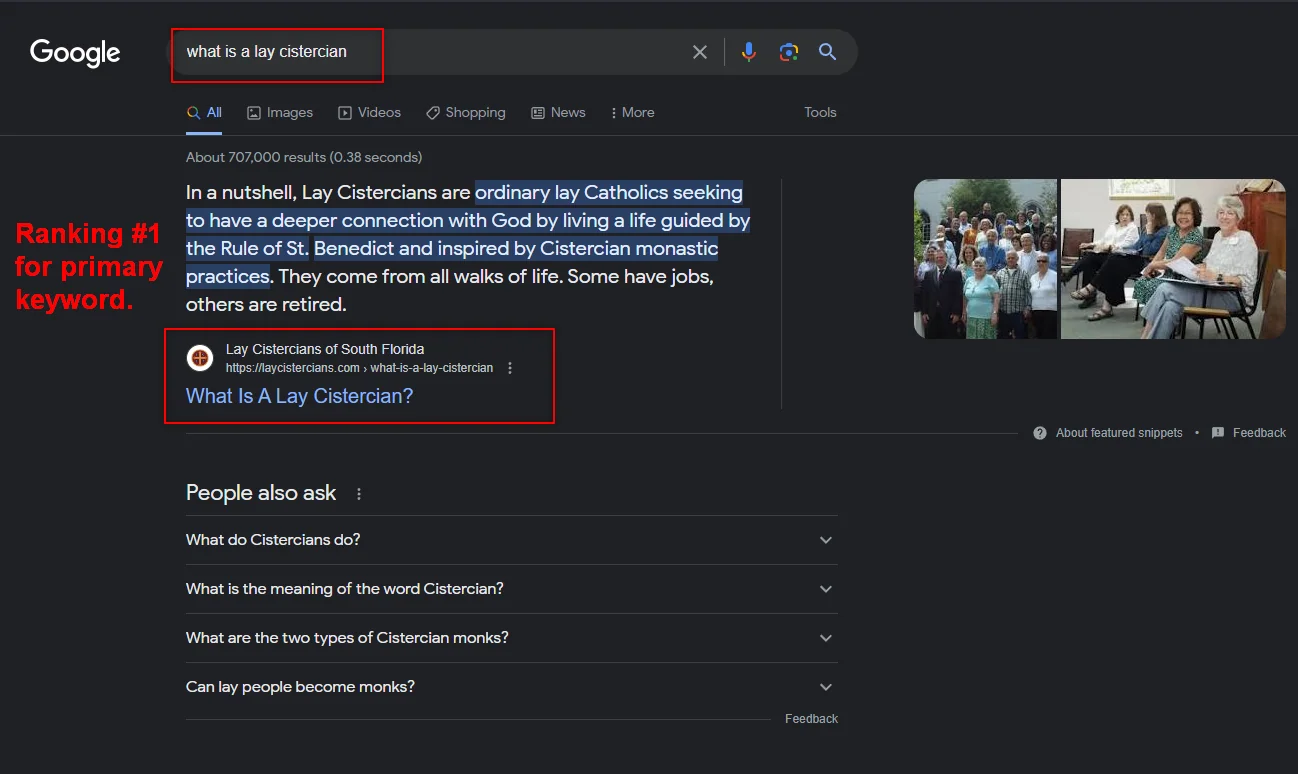Expand 'Can lay people become monks?' question
This screenshot has height=774, width=1298.
click(511, 687)
